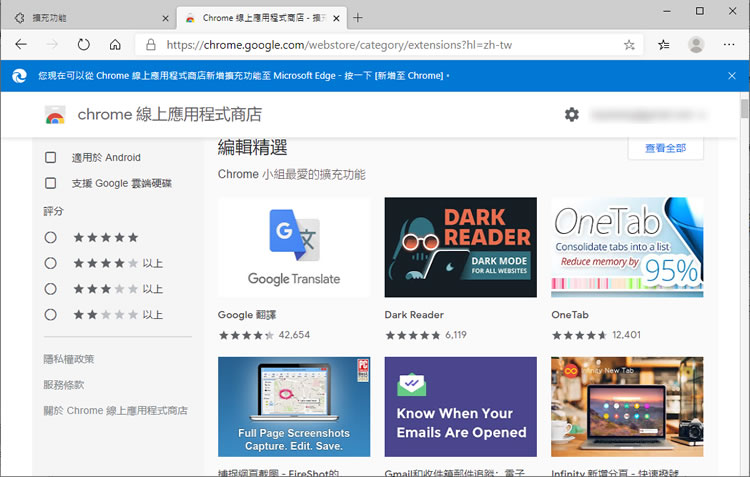This screenshot has width=750, height=477.
Task: Click the page vertical scrollbar thumb
Action: click(744, 108)
